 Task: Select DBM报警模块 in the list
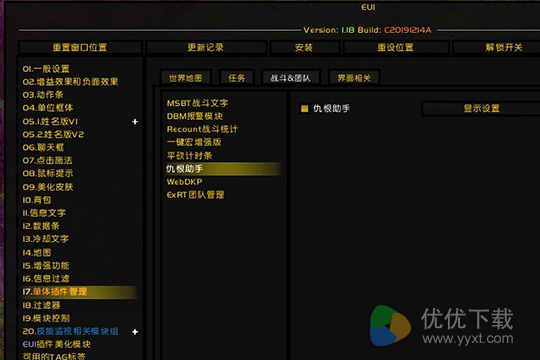pos(195,116)
